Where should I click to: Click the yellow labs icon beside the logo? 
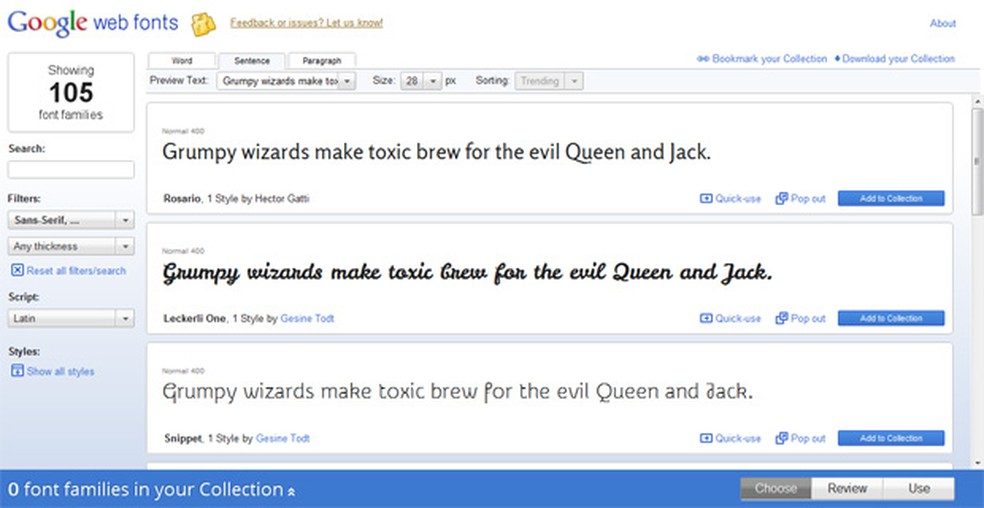point(203,24)
